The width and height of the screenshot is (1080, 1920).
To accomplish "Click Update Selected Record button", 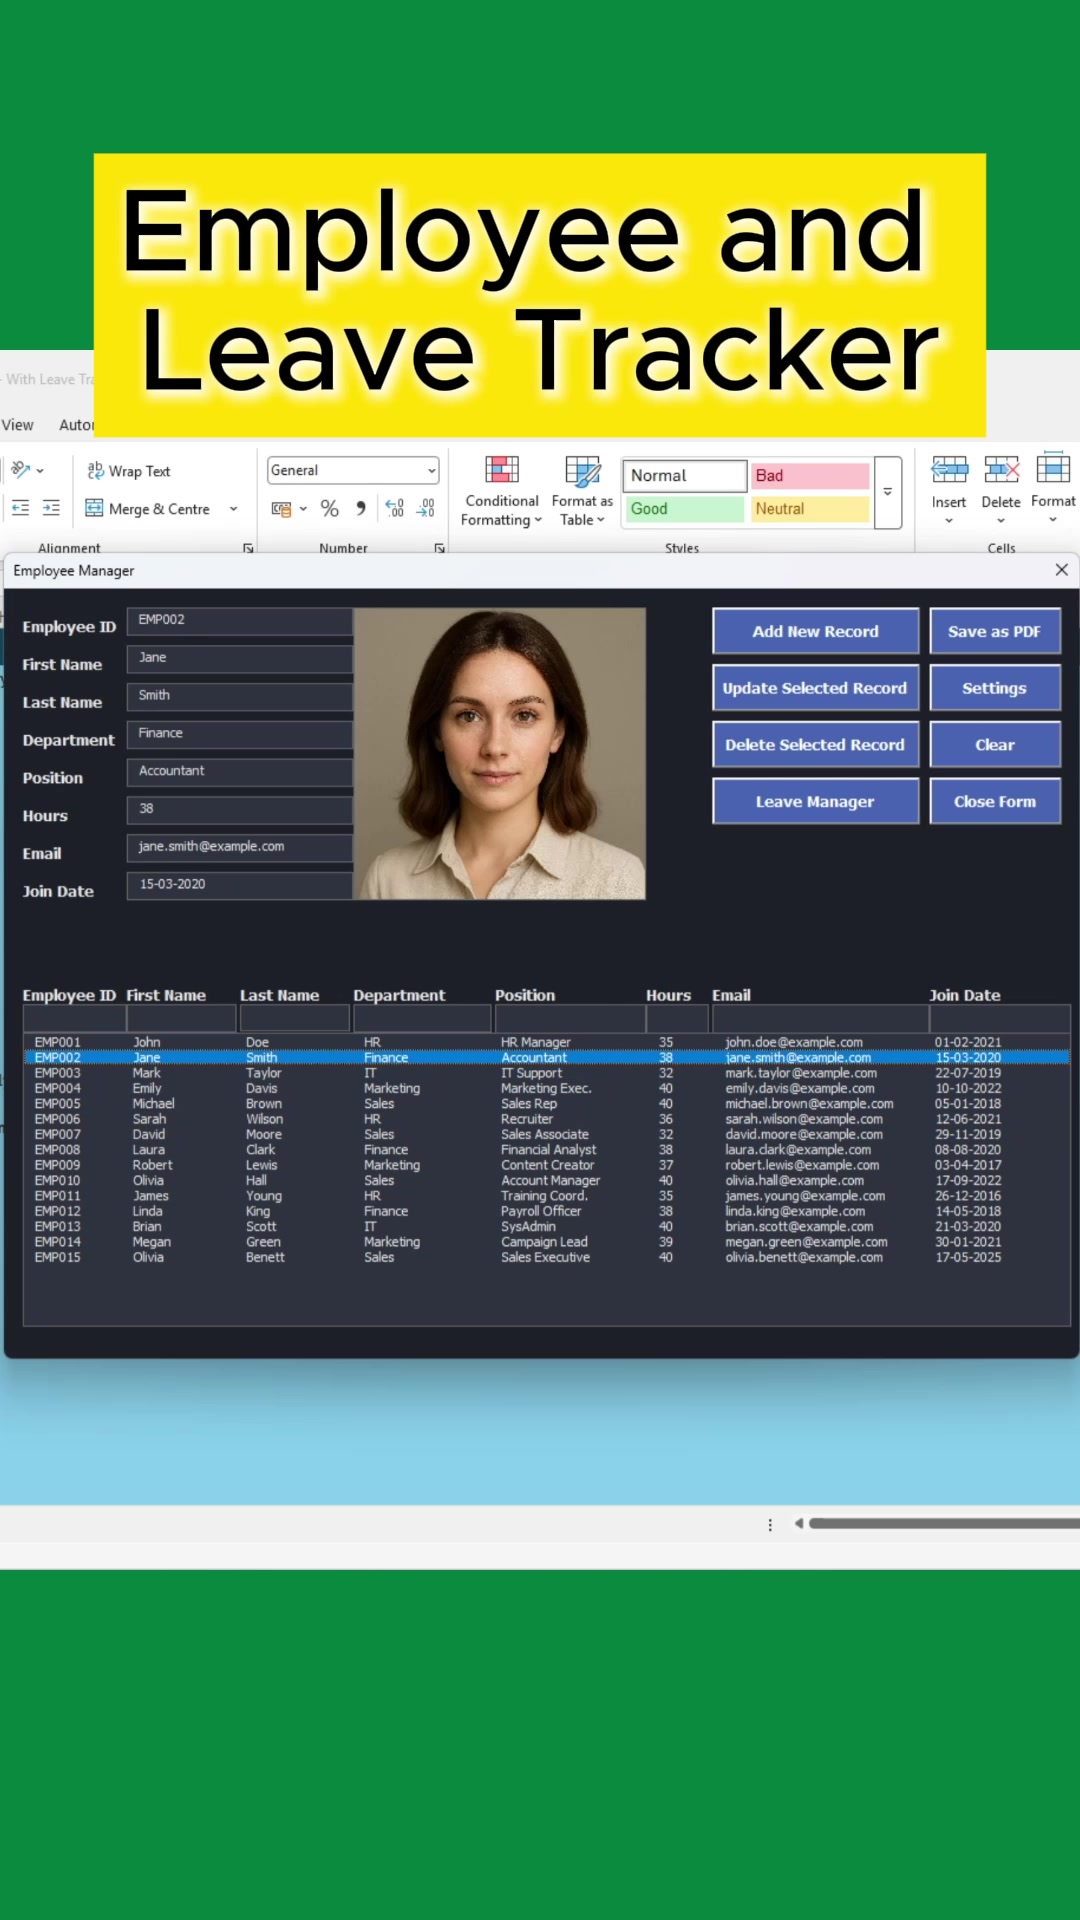I will click(x=815, y=688).
